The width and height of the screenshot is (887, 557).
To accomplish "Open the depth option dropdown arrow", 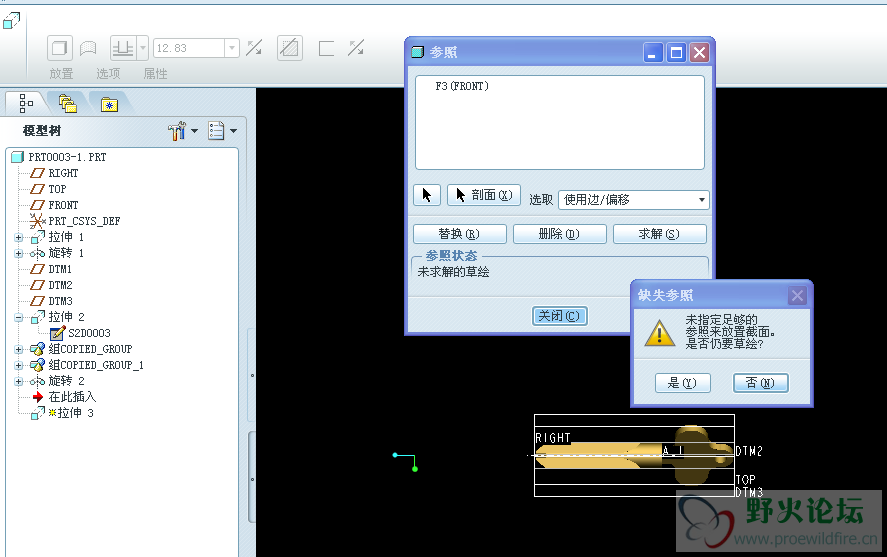I will point(143,48).
